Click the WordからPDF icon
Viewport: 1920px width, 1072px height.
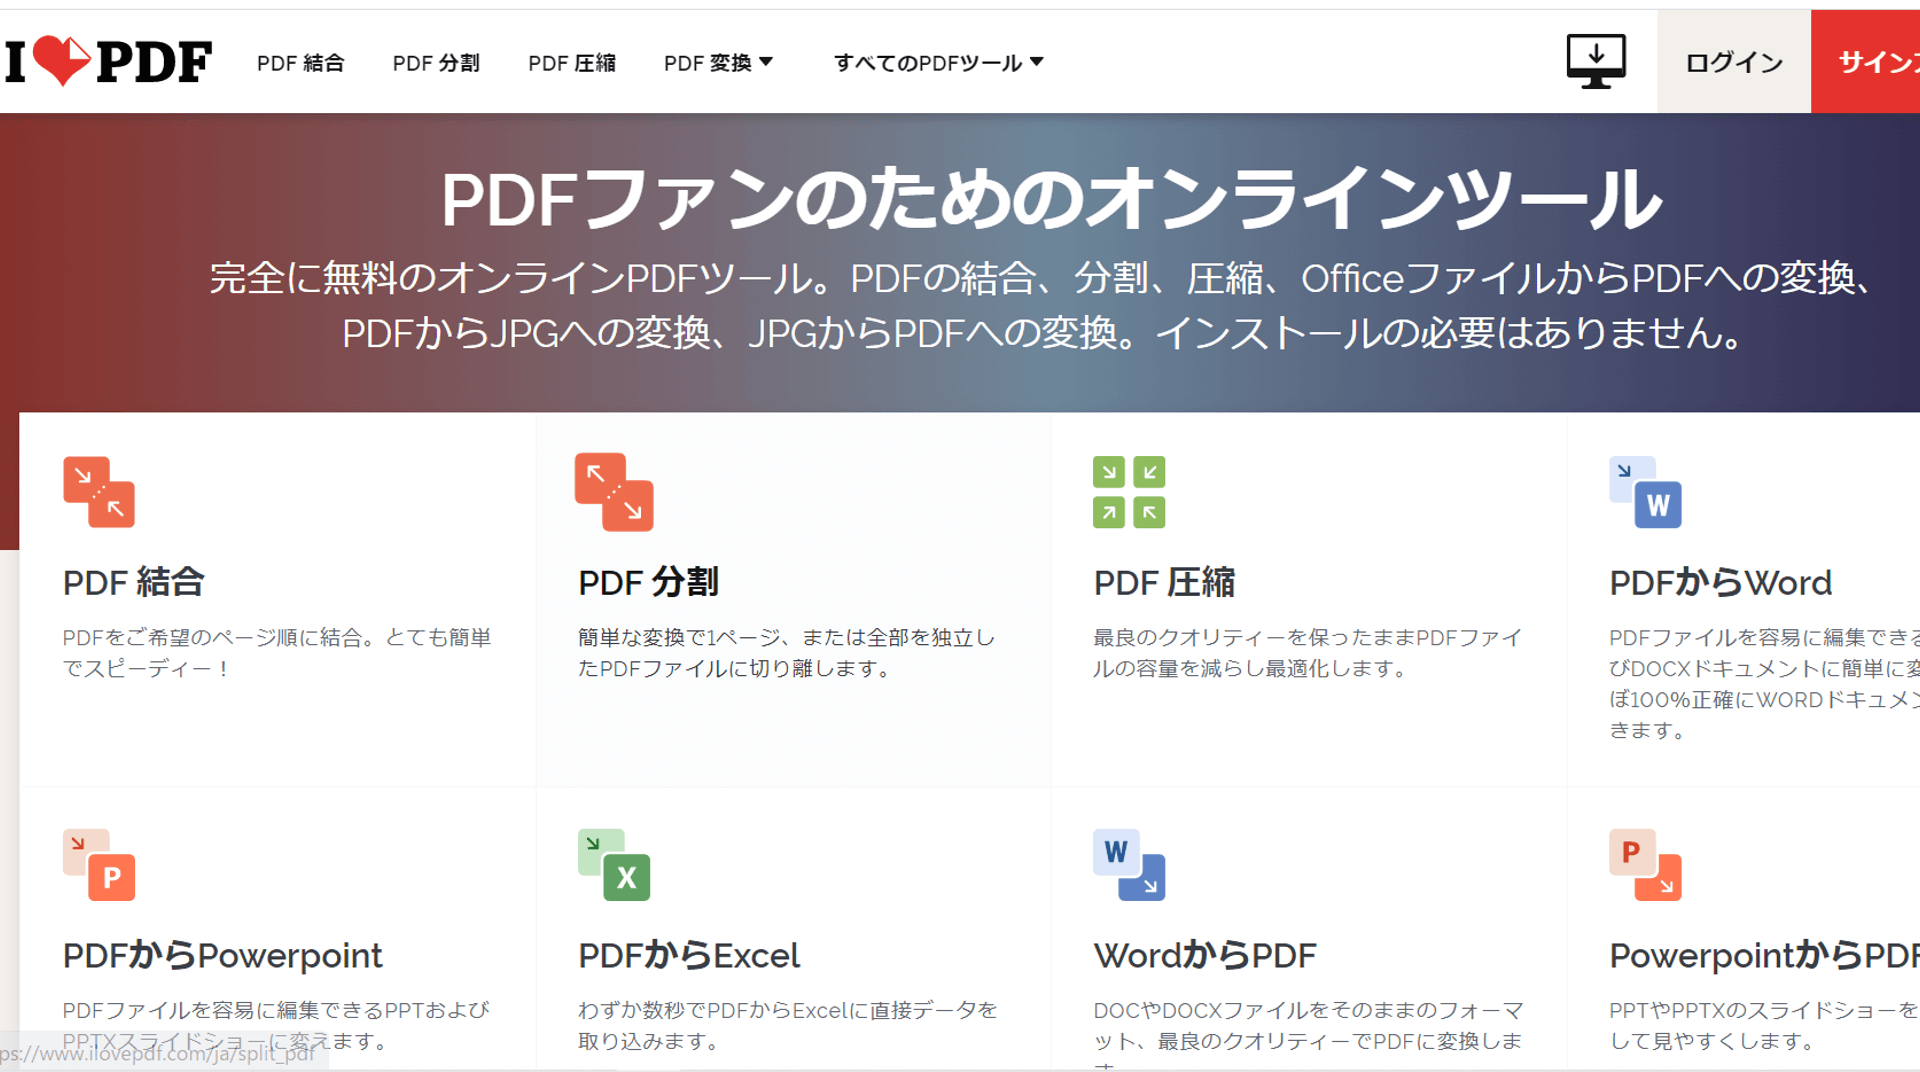tap(1129, 865)
